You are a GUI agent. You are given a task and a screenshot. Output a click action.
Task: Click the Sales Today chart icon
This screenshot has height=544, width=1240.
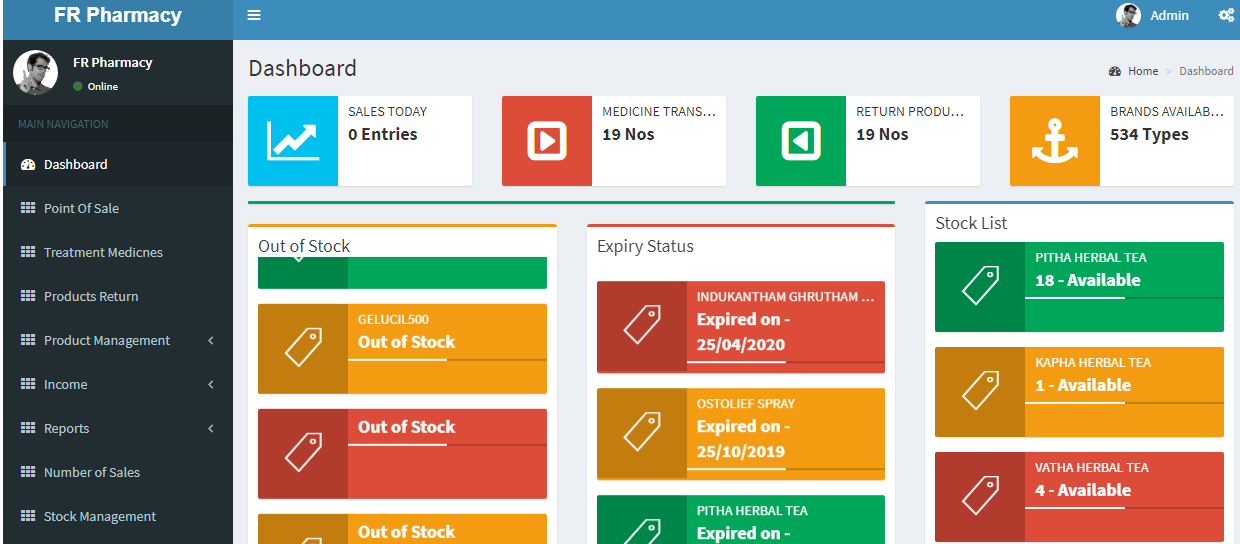point(292,141)
